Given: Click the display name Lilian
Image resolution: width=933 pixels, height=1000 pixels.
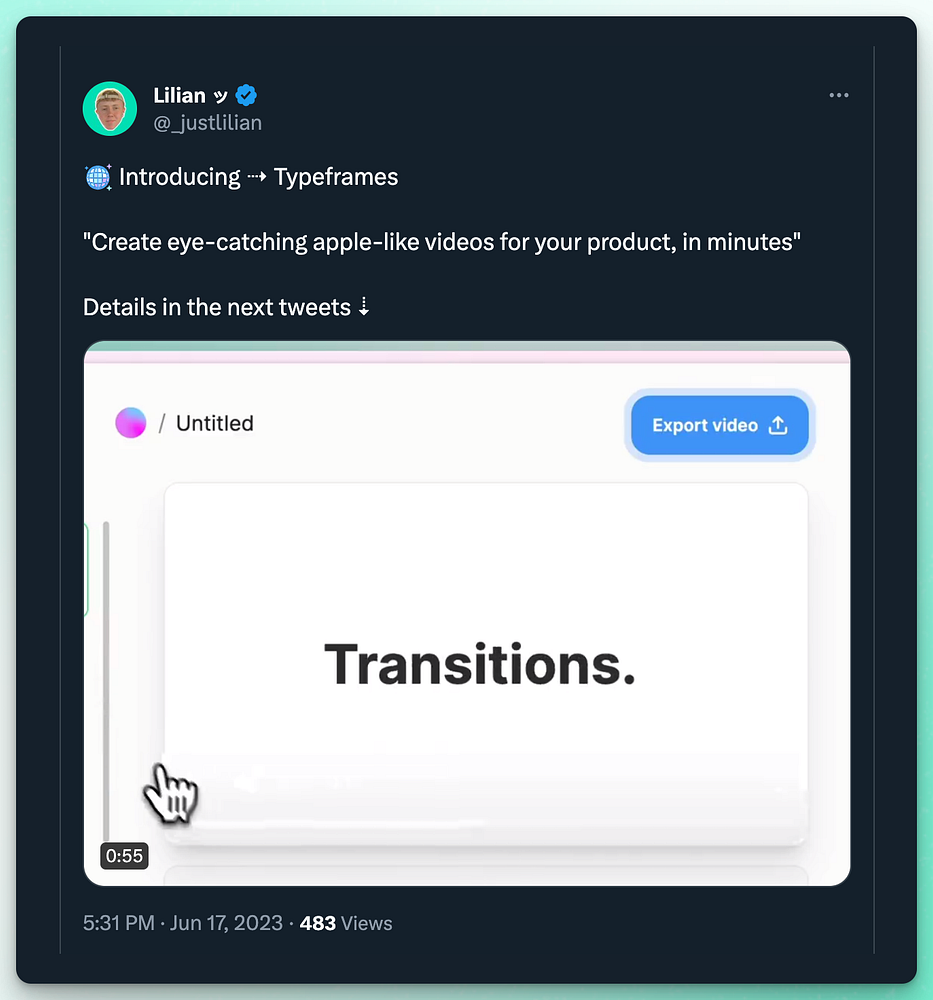Looking at the screenshot, I should coord(179,96).
